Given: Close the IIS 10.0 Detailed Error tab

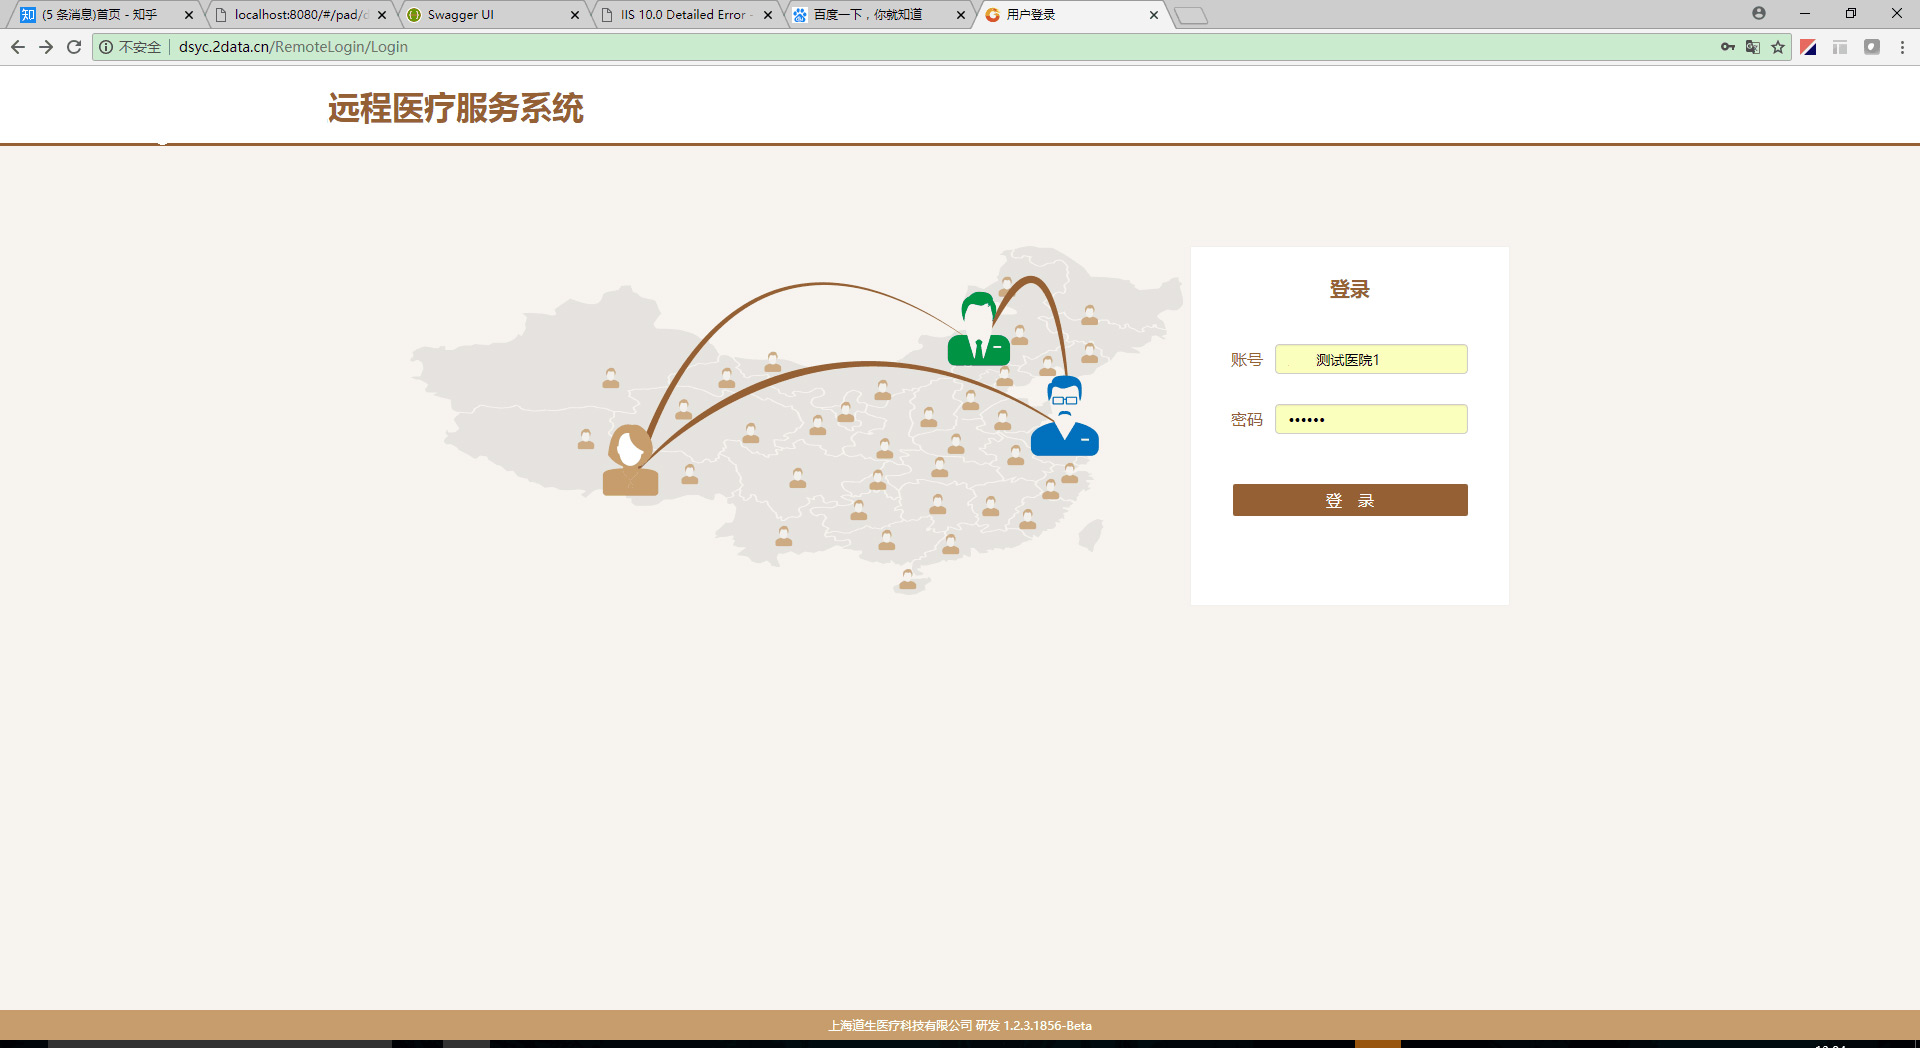Looking at the screenshot, I should point(768,15).
